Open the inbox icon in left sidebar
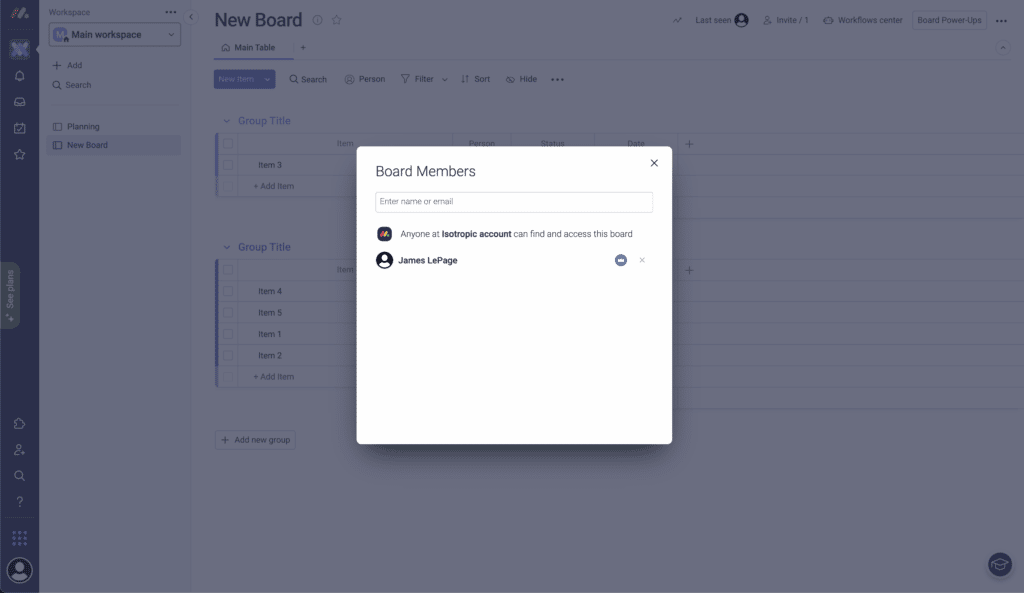 pyautogui.click(x=19, y=101)
